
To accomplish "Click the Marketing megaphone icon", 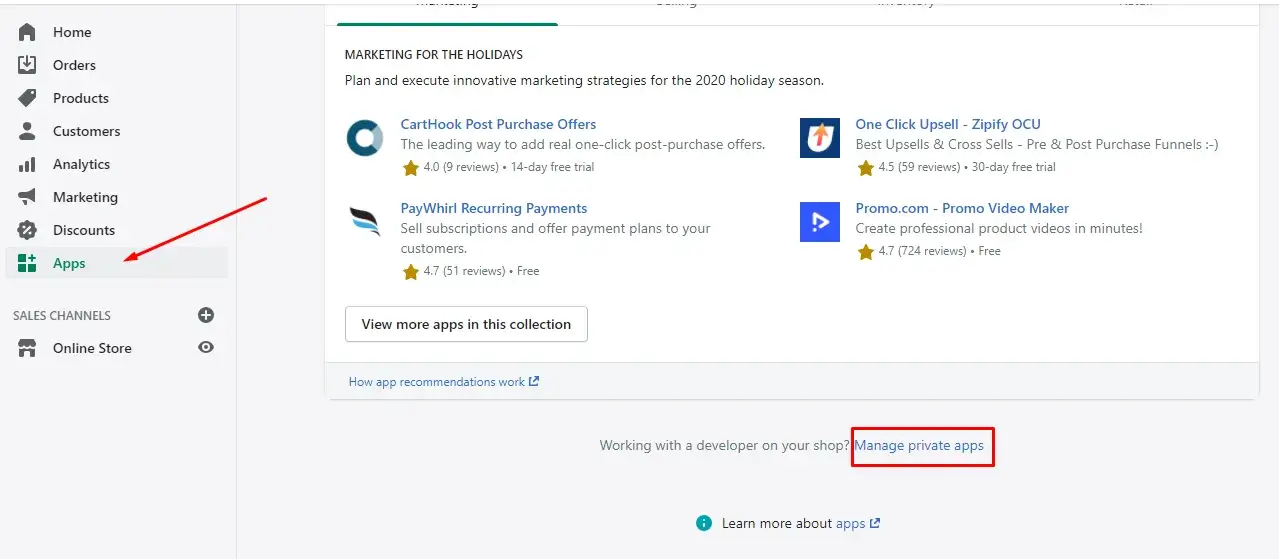I will (x=27, y=197).
